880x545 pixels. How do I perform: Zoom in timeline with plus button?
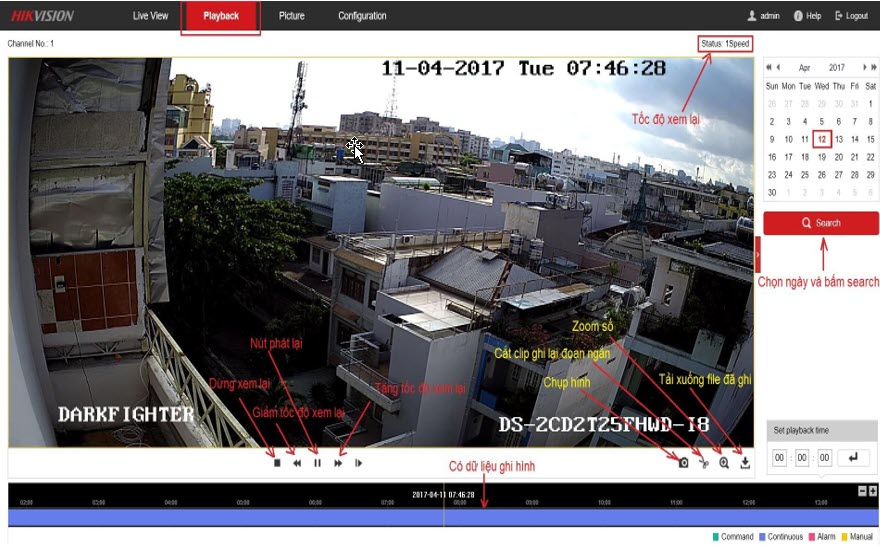(873, 490)
